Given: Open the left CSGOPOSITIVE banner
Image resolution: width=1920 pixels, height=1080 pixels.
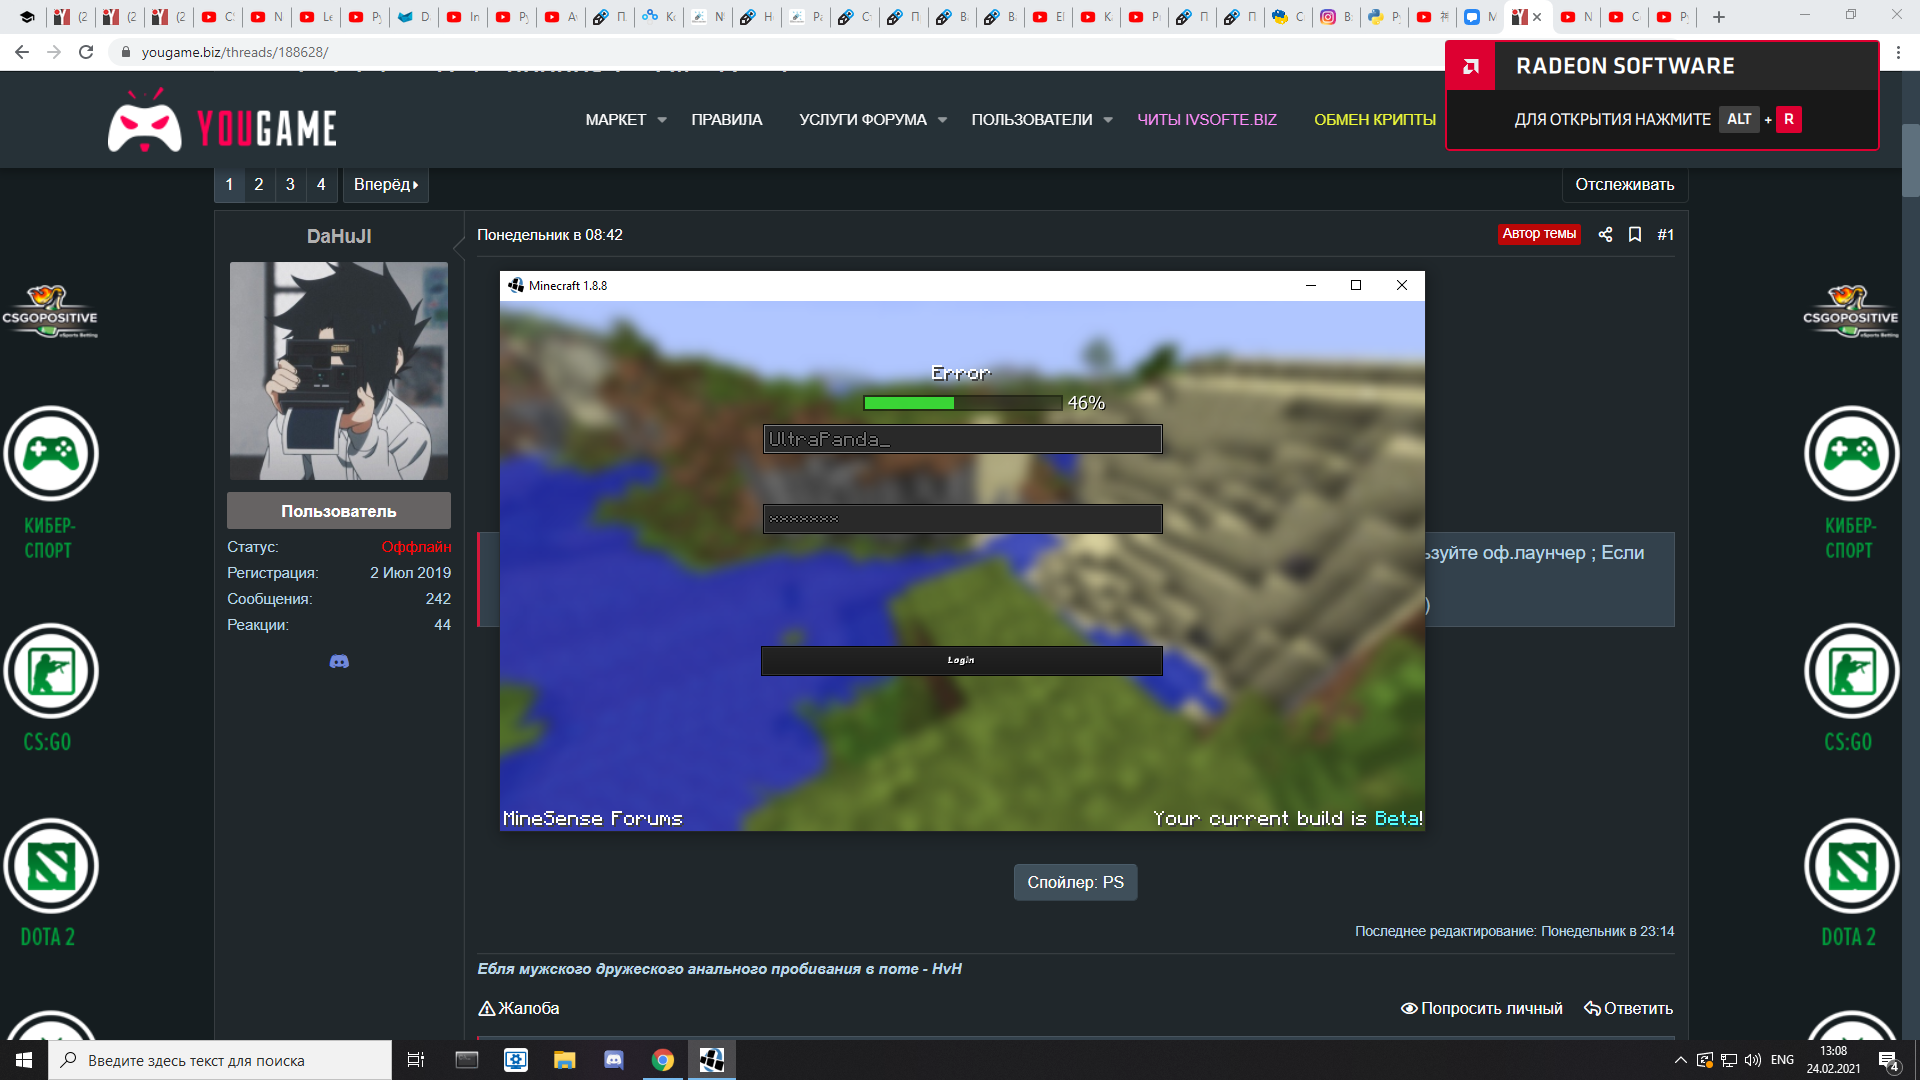Looking at the screenshot, I should coord(49,311).
